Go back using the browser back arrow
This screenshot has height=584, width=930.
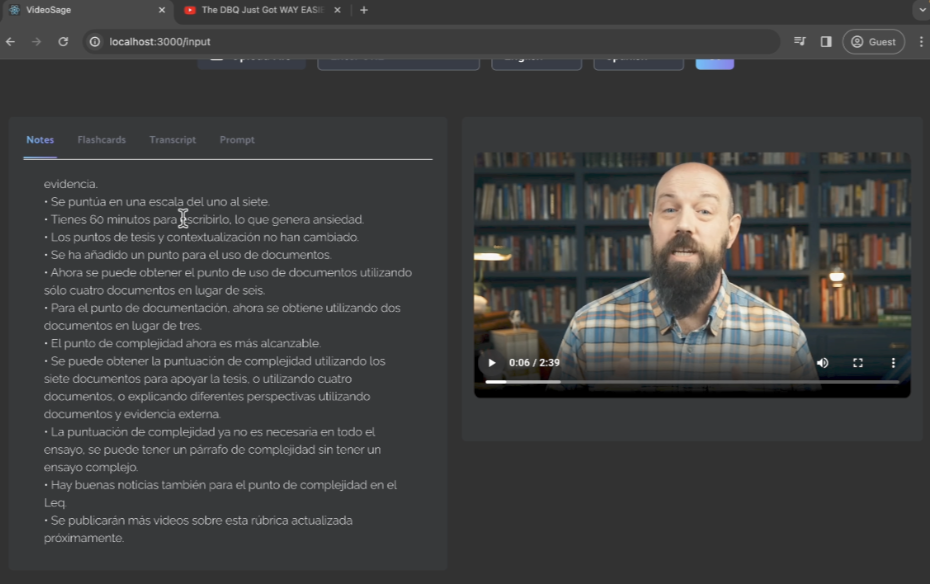point(10,42)
